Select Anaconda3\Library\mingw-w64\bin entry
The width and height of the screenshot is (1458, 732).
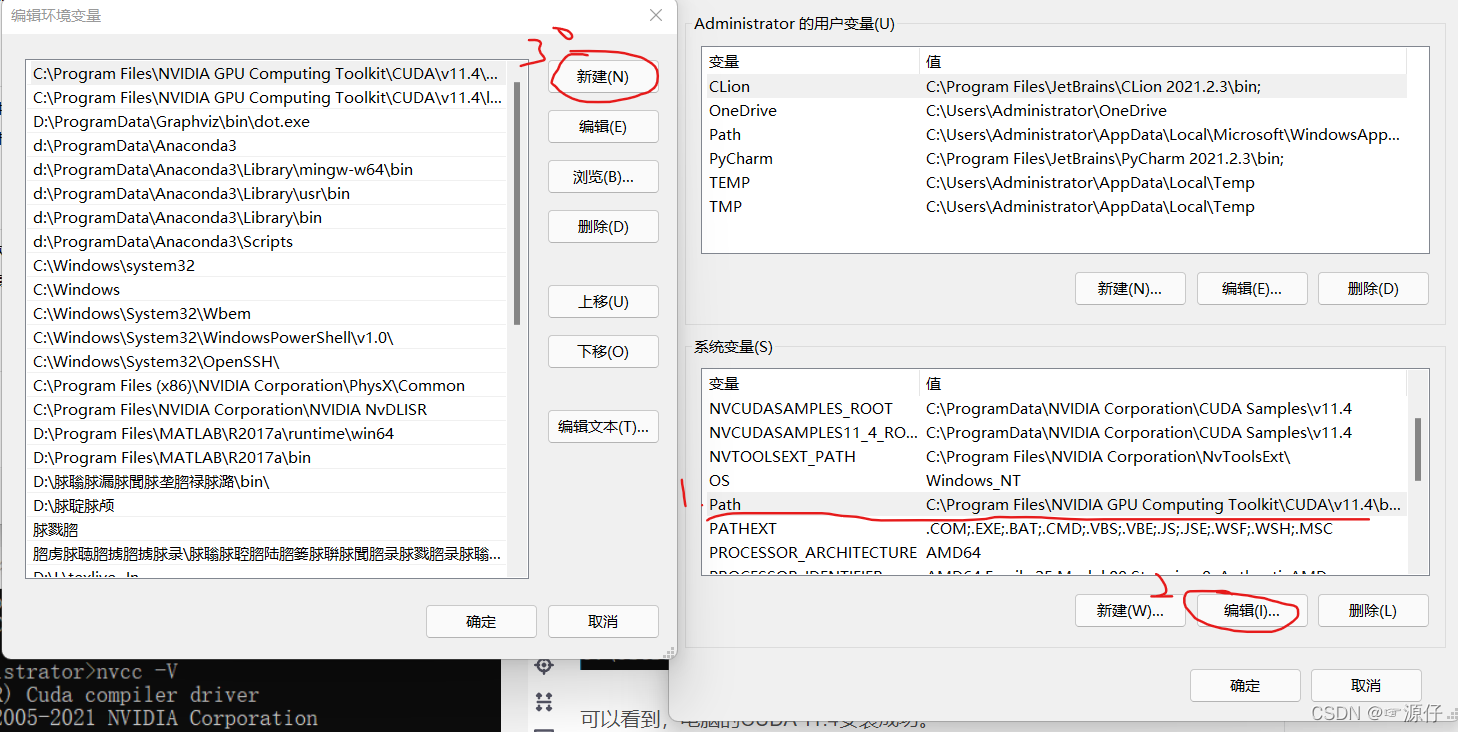[x=268, y=170]
